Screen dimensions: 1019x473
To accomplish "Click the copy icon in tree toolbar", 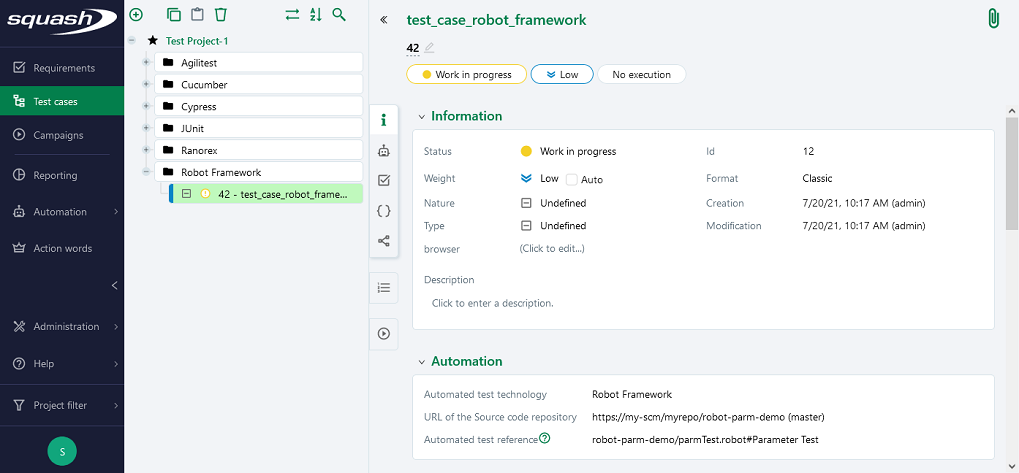I will [174, 15].
